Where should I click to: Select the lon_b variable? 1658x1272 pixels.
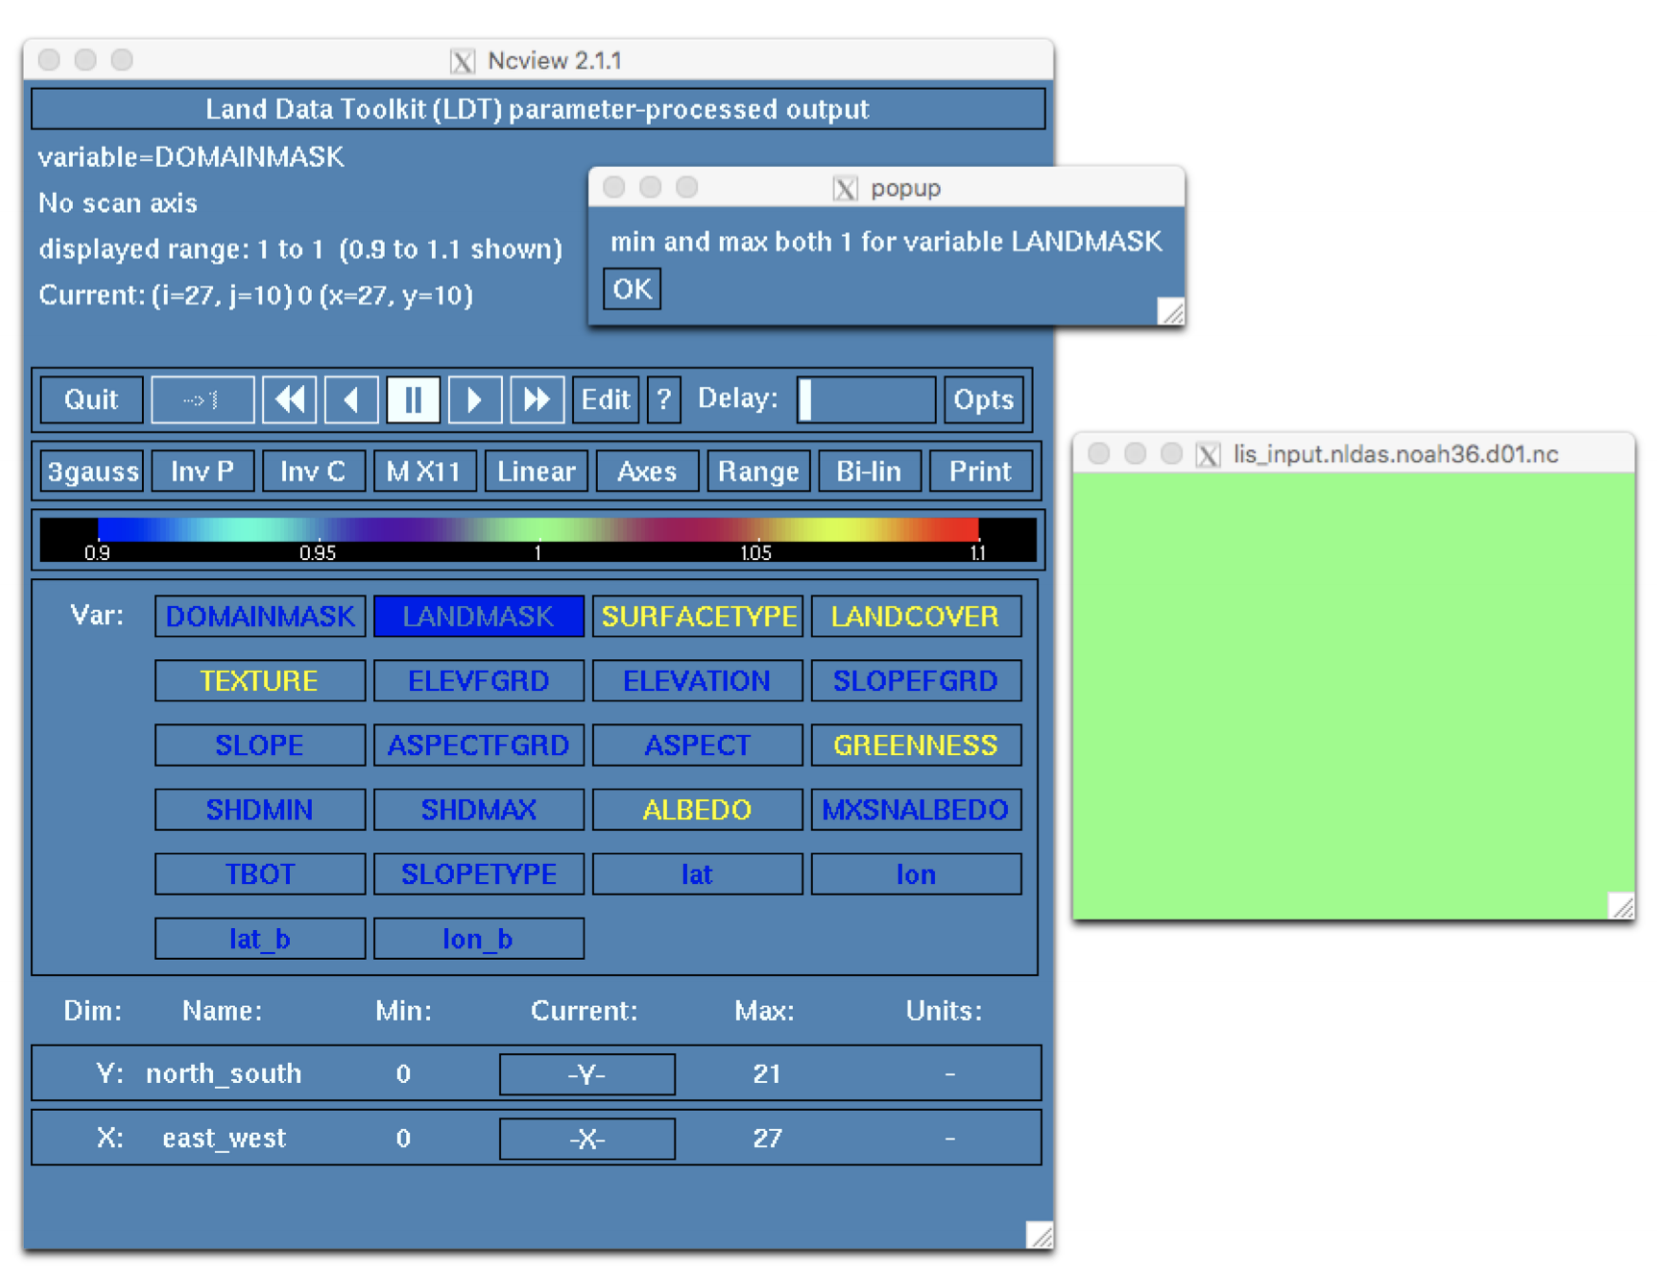tap(479, 939)
